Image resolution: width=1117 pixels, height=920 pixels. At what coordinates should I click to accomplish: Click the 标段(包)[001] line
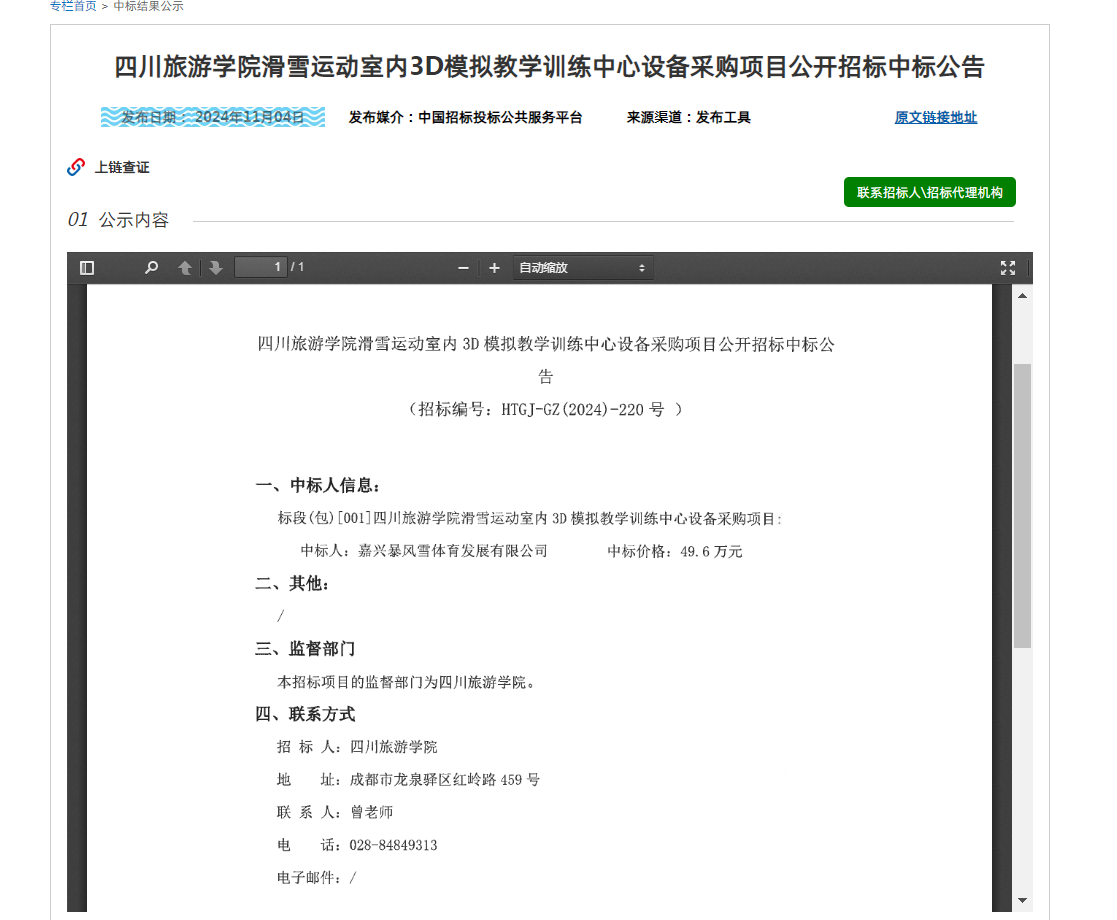tap(529, 518)
